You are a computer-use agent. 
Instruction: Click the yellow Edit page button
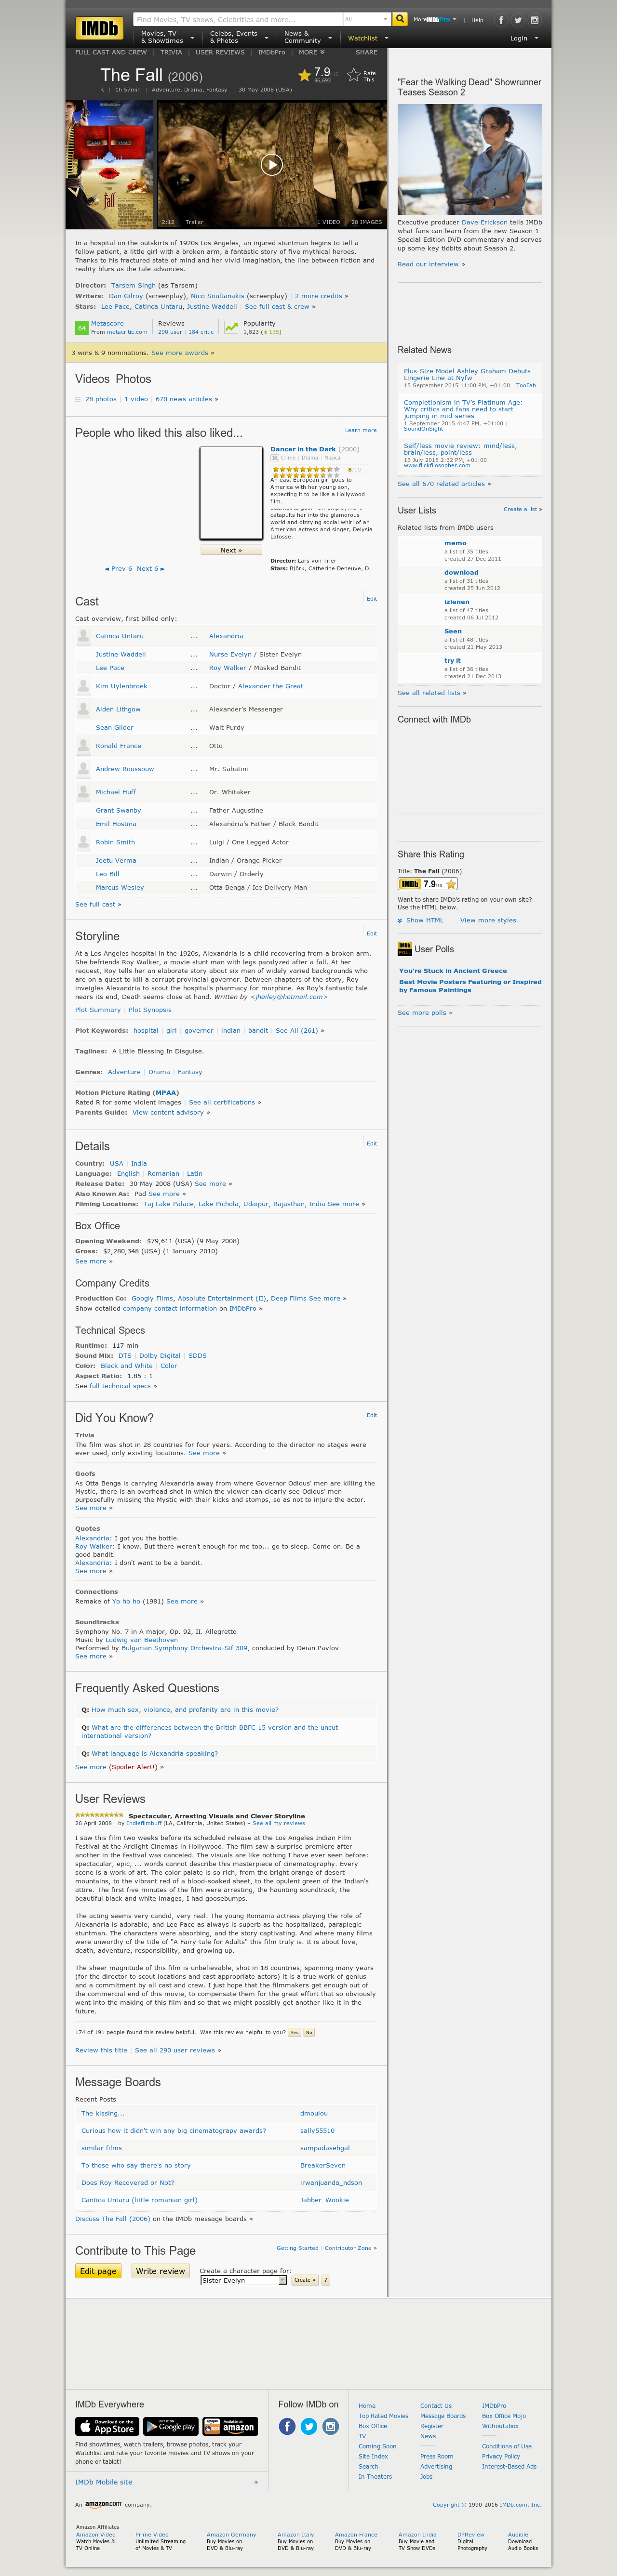(98, 2271)
